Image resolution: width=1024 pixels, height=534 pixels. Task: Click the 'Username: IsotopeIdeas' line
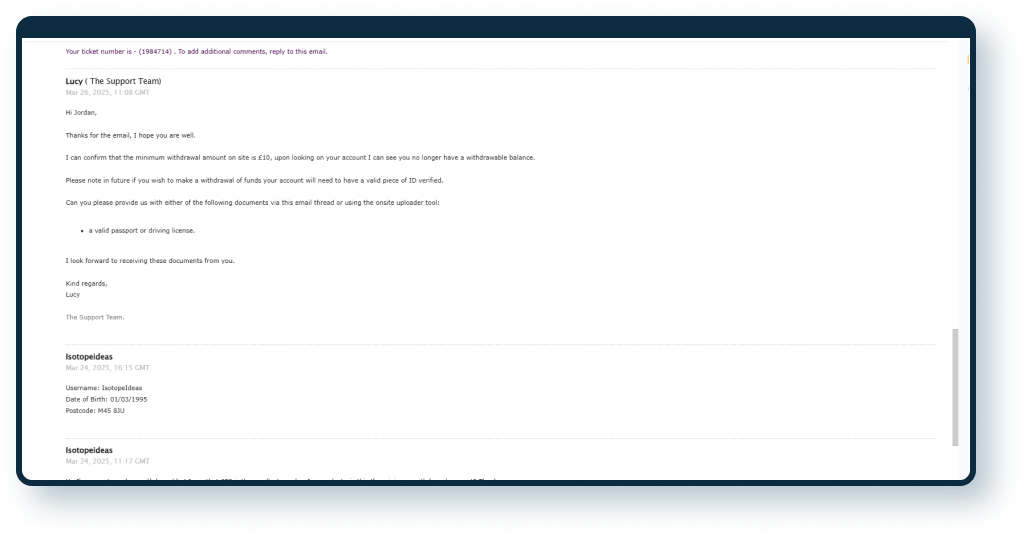click(x=103, y=388)
